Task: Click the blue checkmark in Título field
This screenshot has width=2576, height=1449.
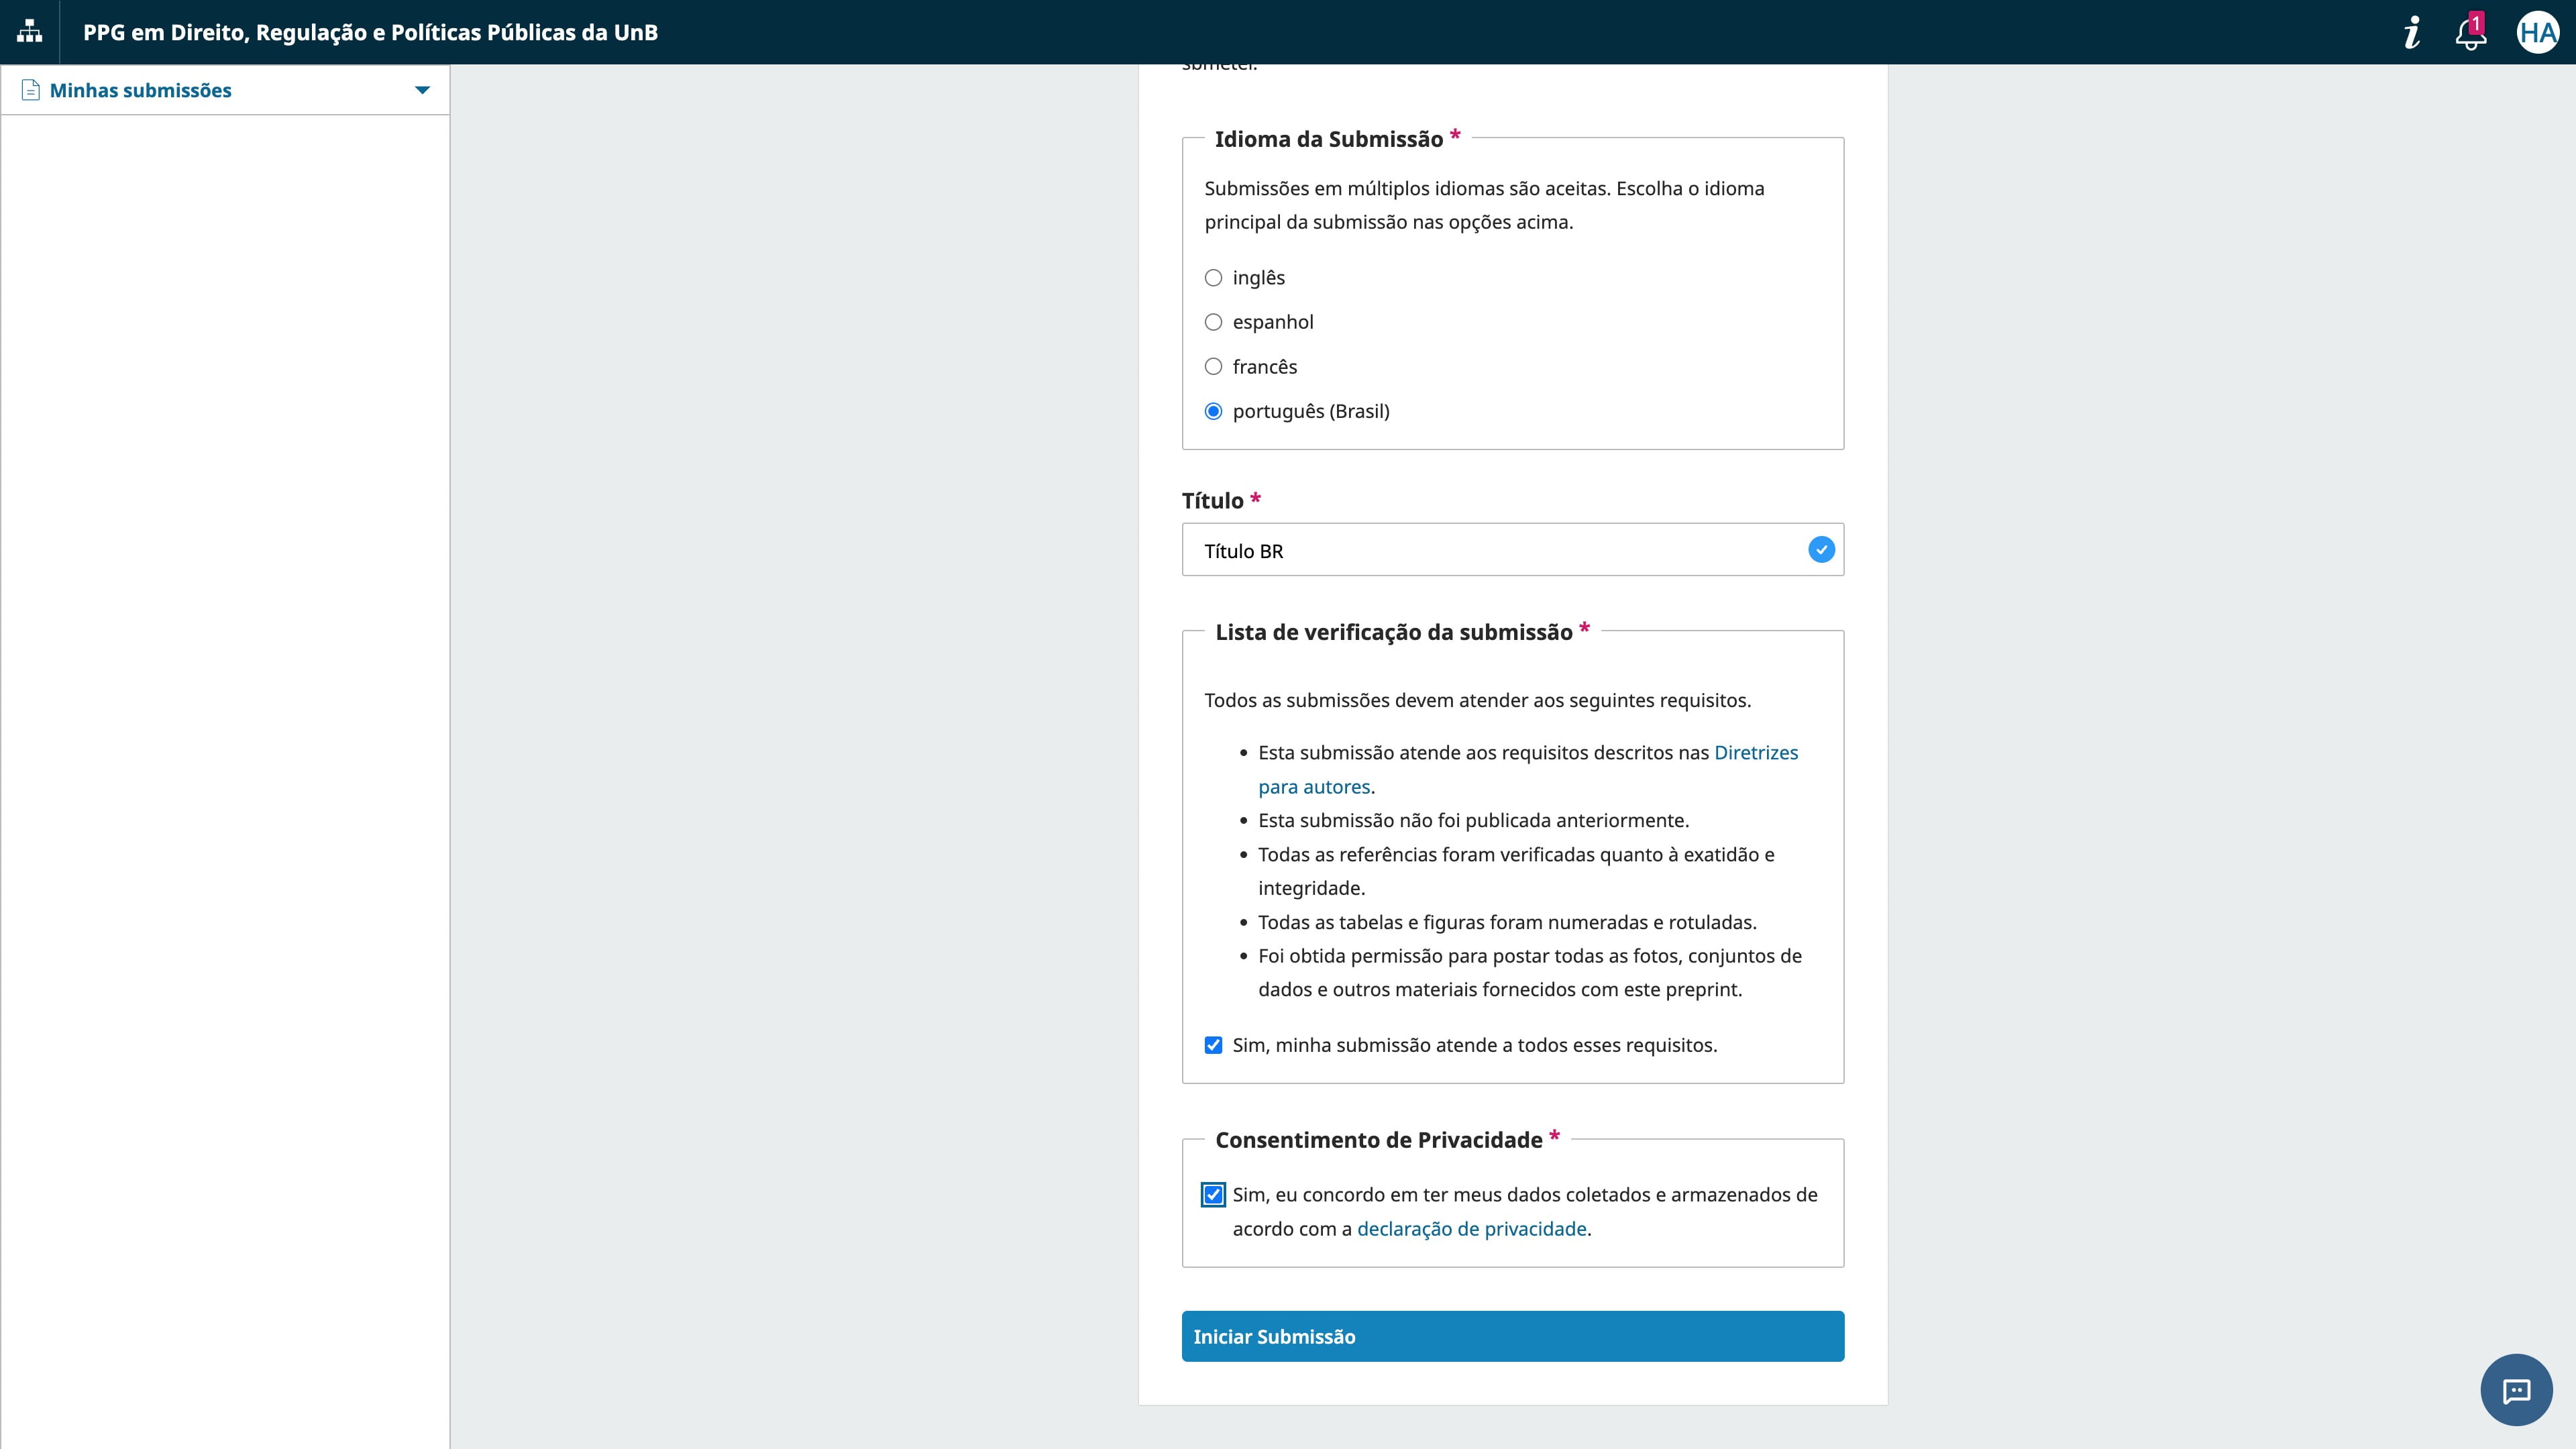Action: [1821, 550]
